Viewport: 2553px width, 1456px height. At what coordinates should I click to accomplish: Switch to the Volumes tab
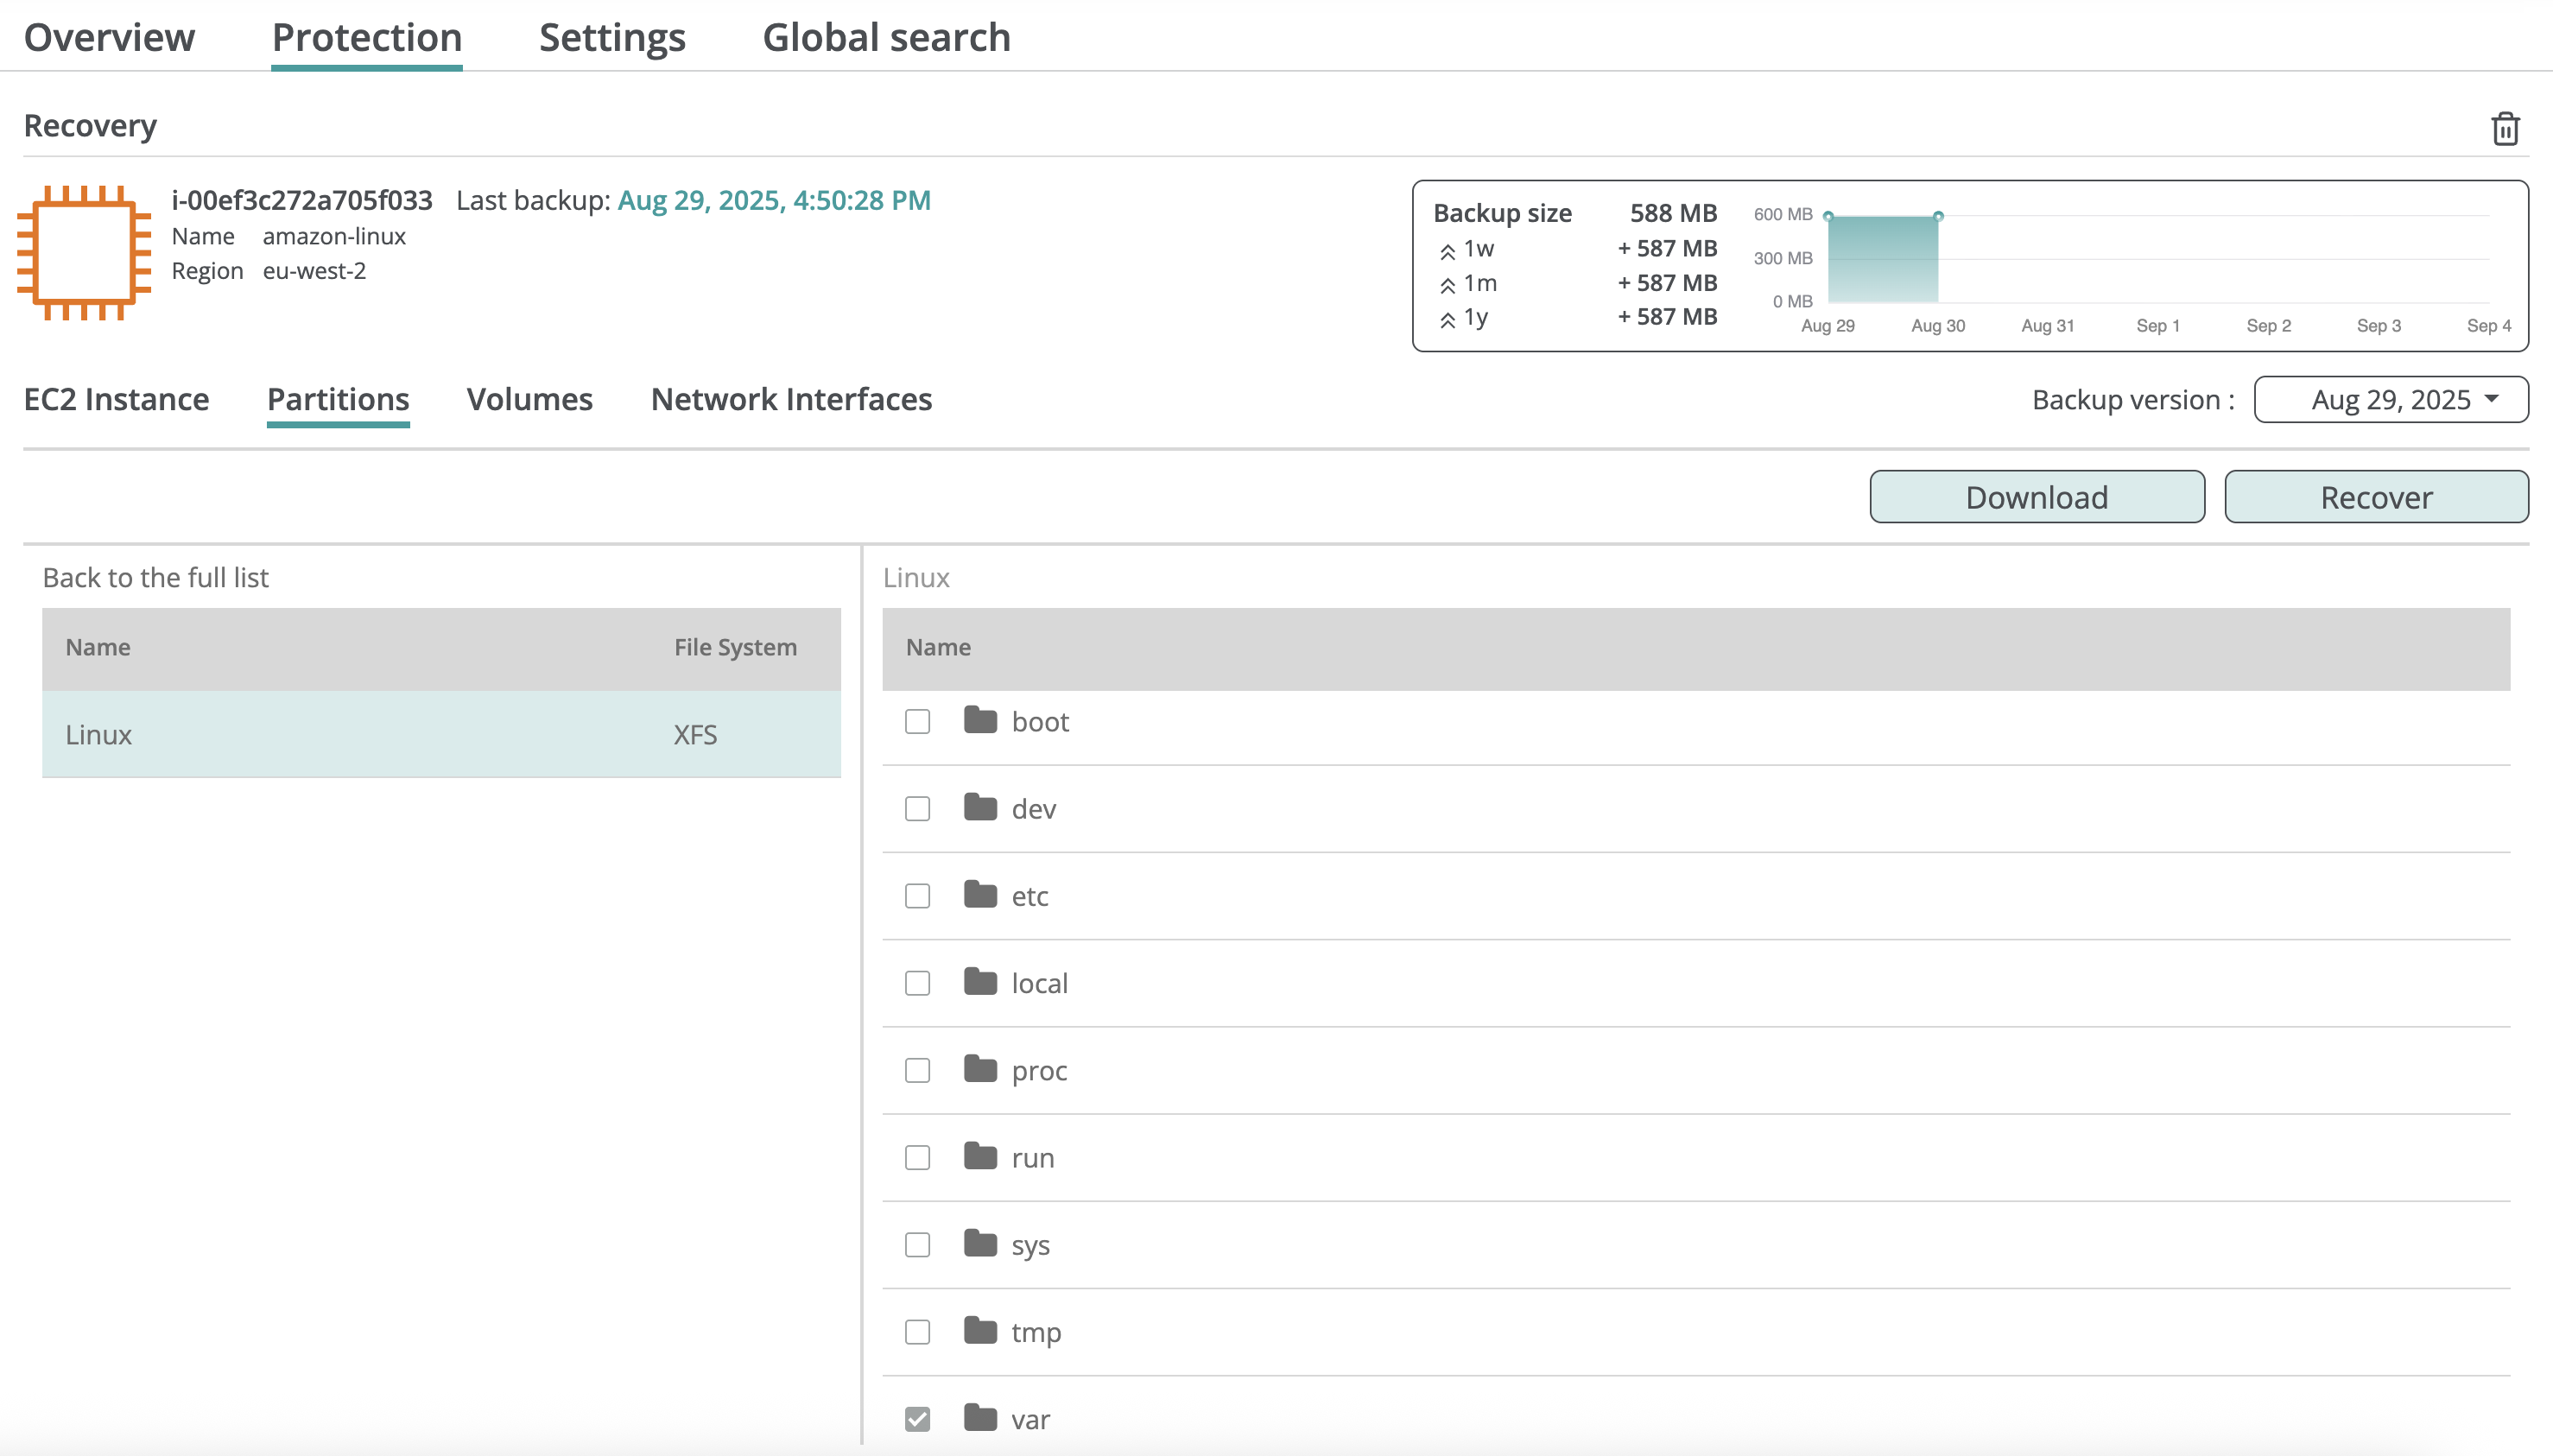(x=529, y=400)
